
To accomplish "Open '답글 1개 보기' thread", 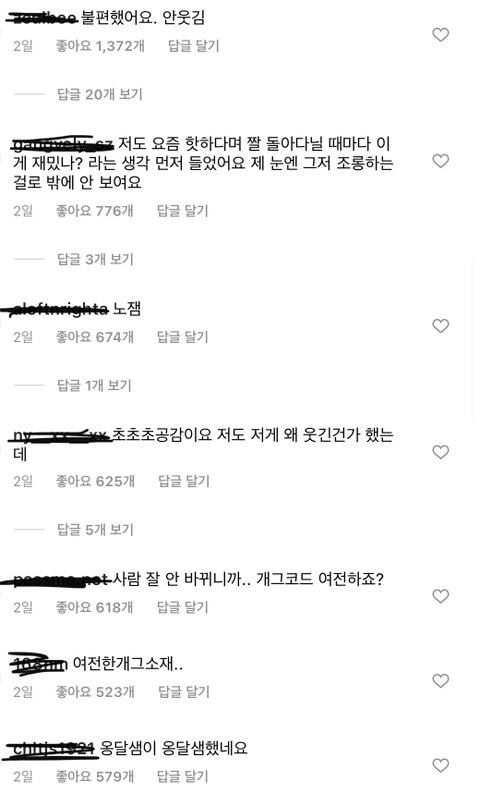I will [95, 386].
